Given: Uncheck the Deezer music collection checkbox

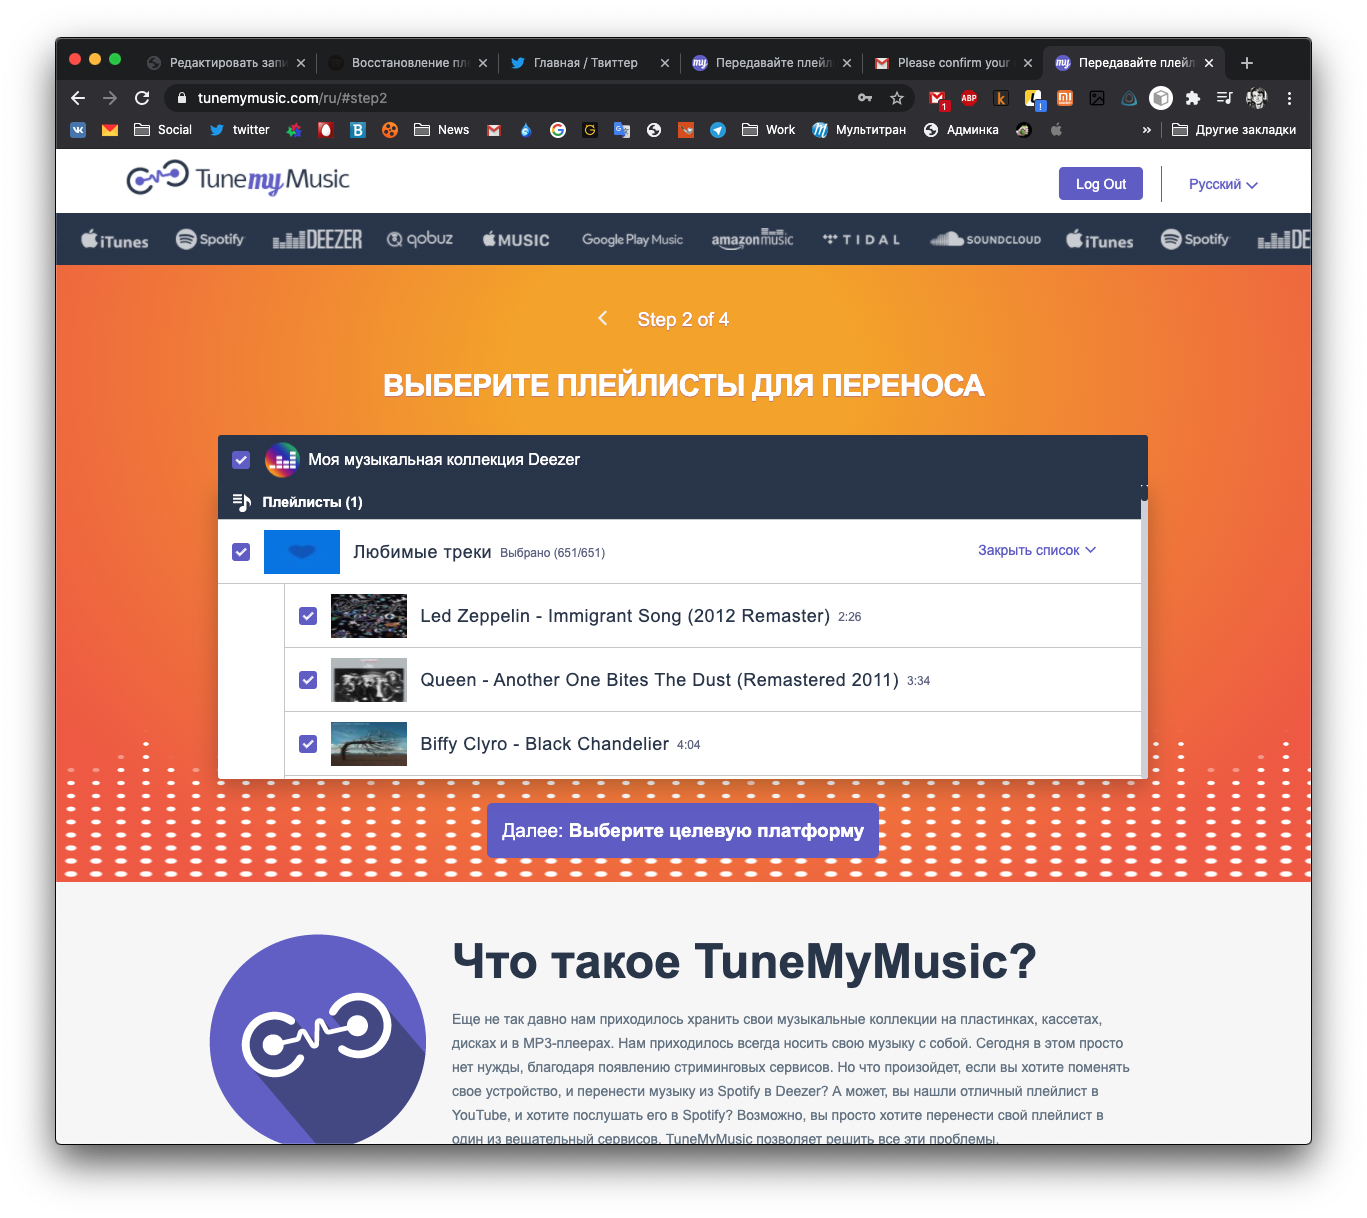Looking at the screenshot, I should click(241, 460).
